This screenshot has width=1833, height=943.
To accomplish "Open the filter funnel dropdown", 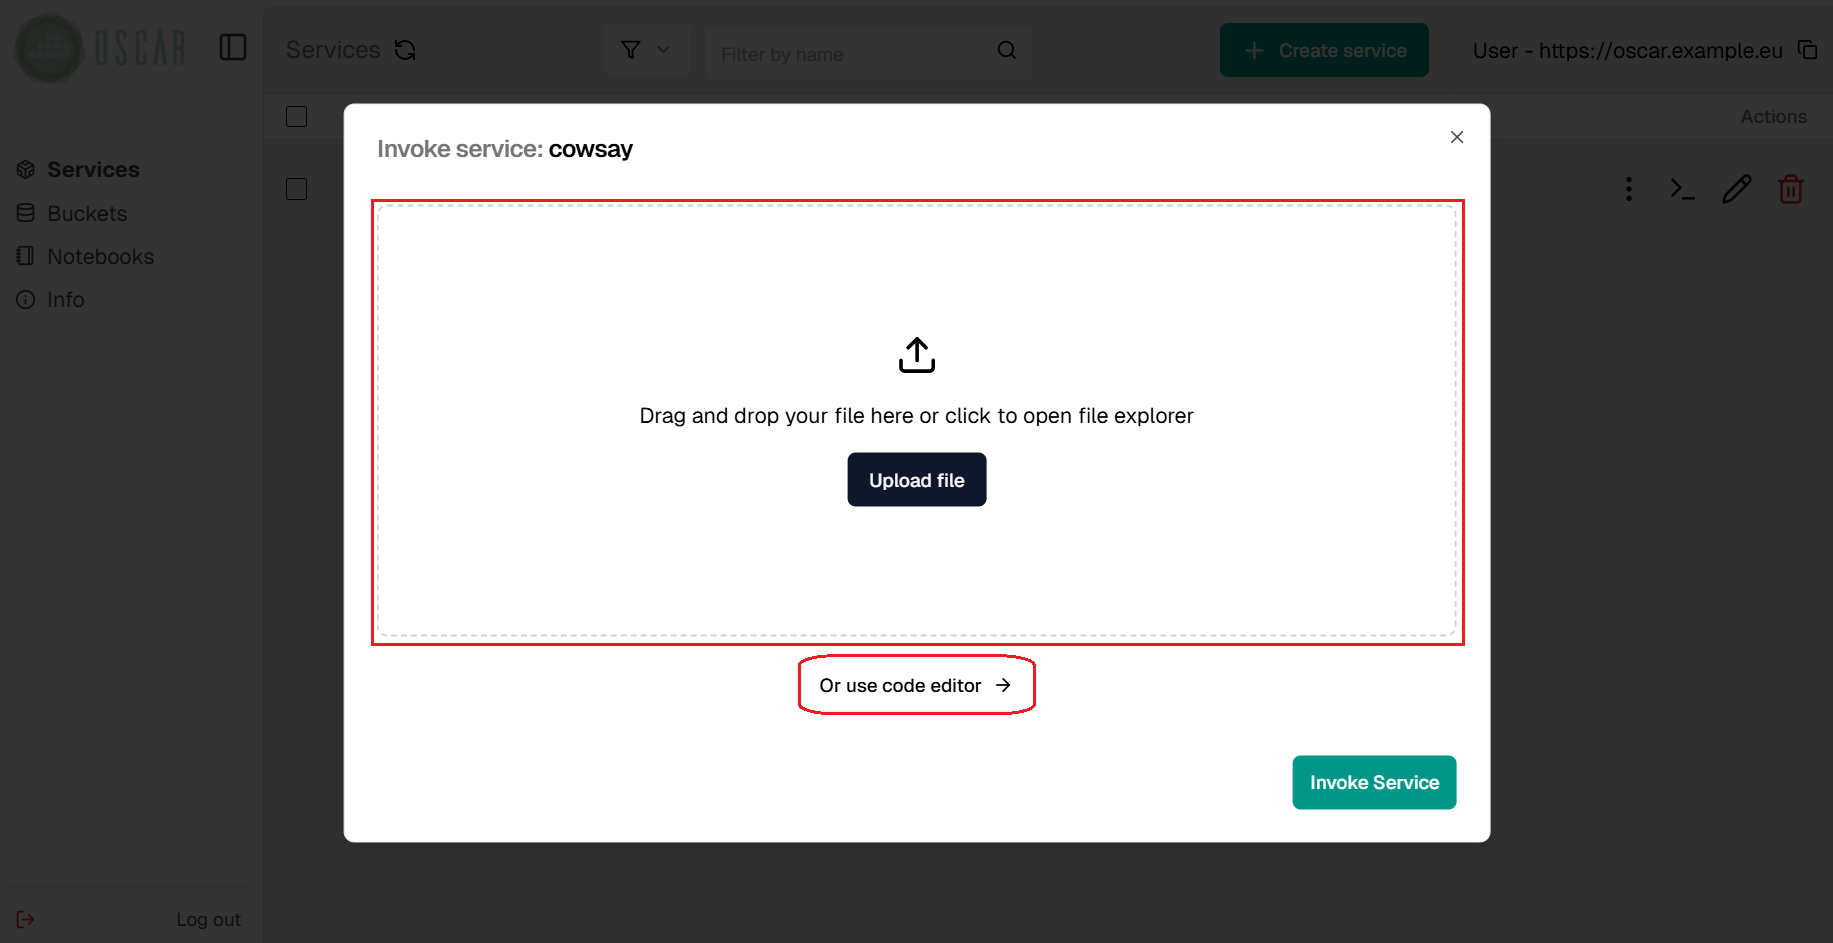I will tap(646, 50).
